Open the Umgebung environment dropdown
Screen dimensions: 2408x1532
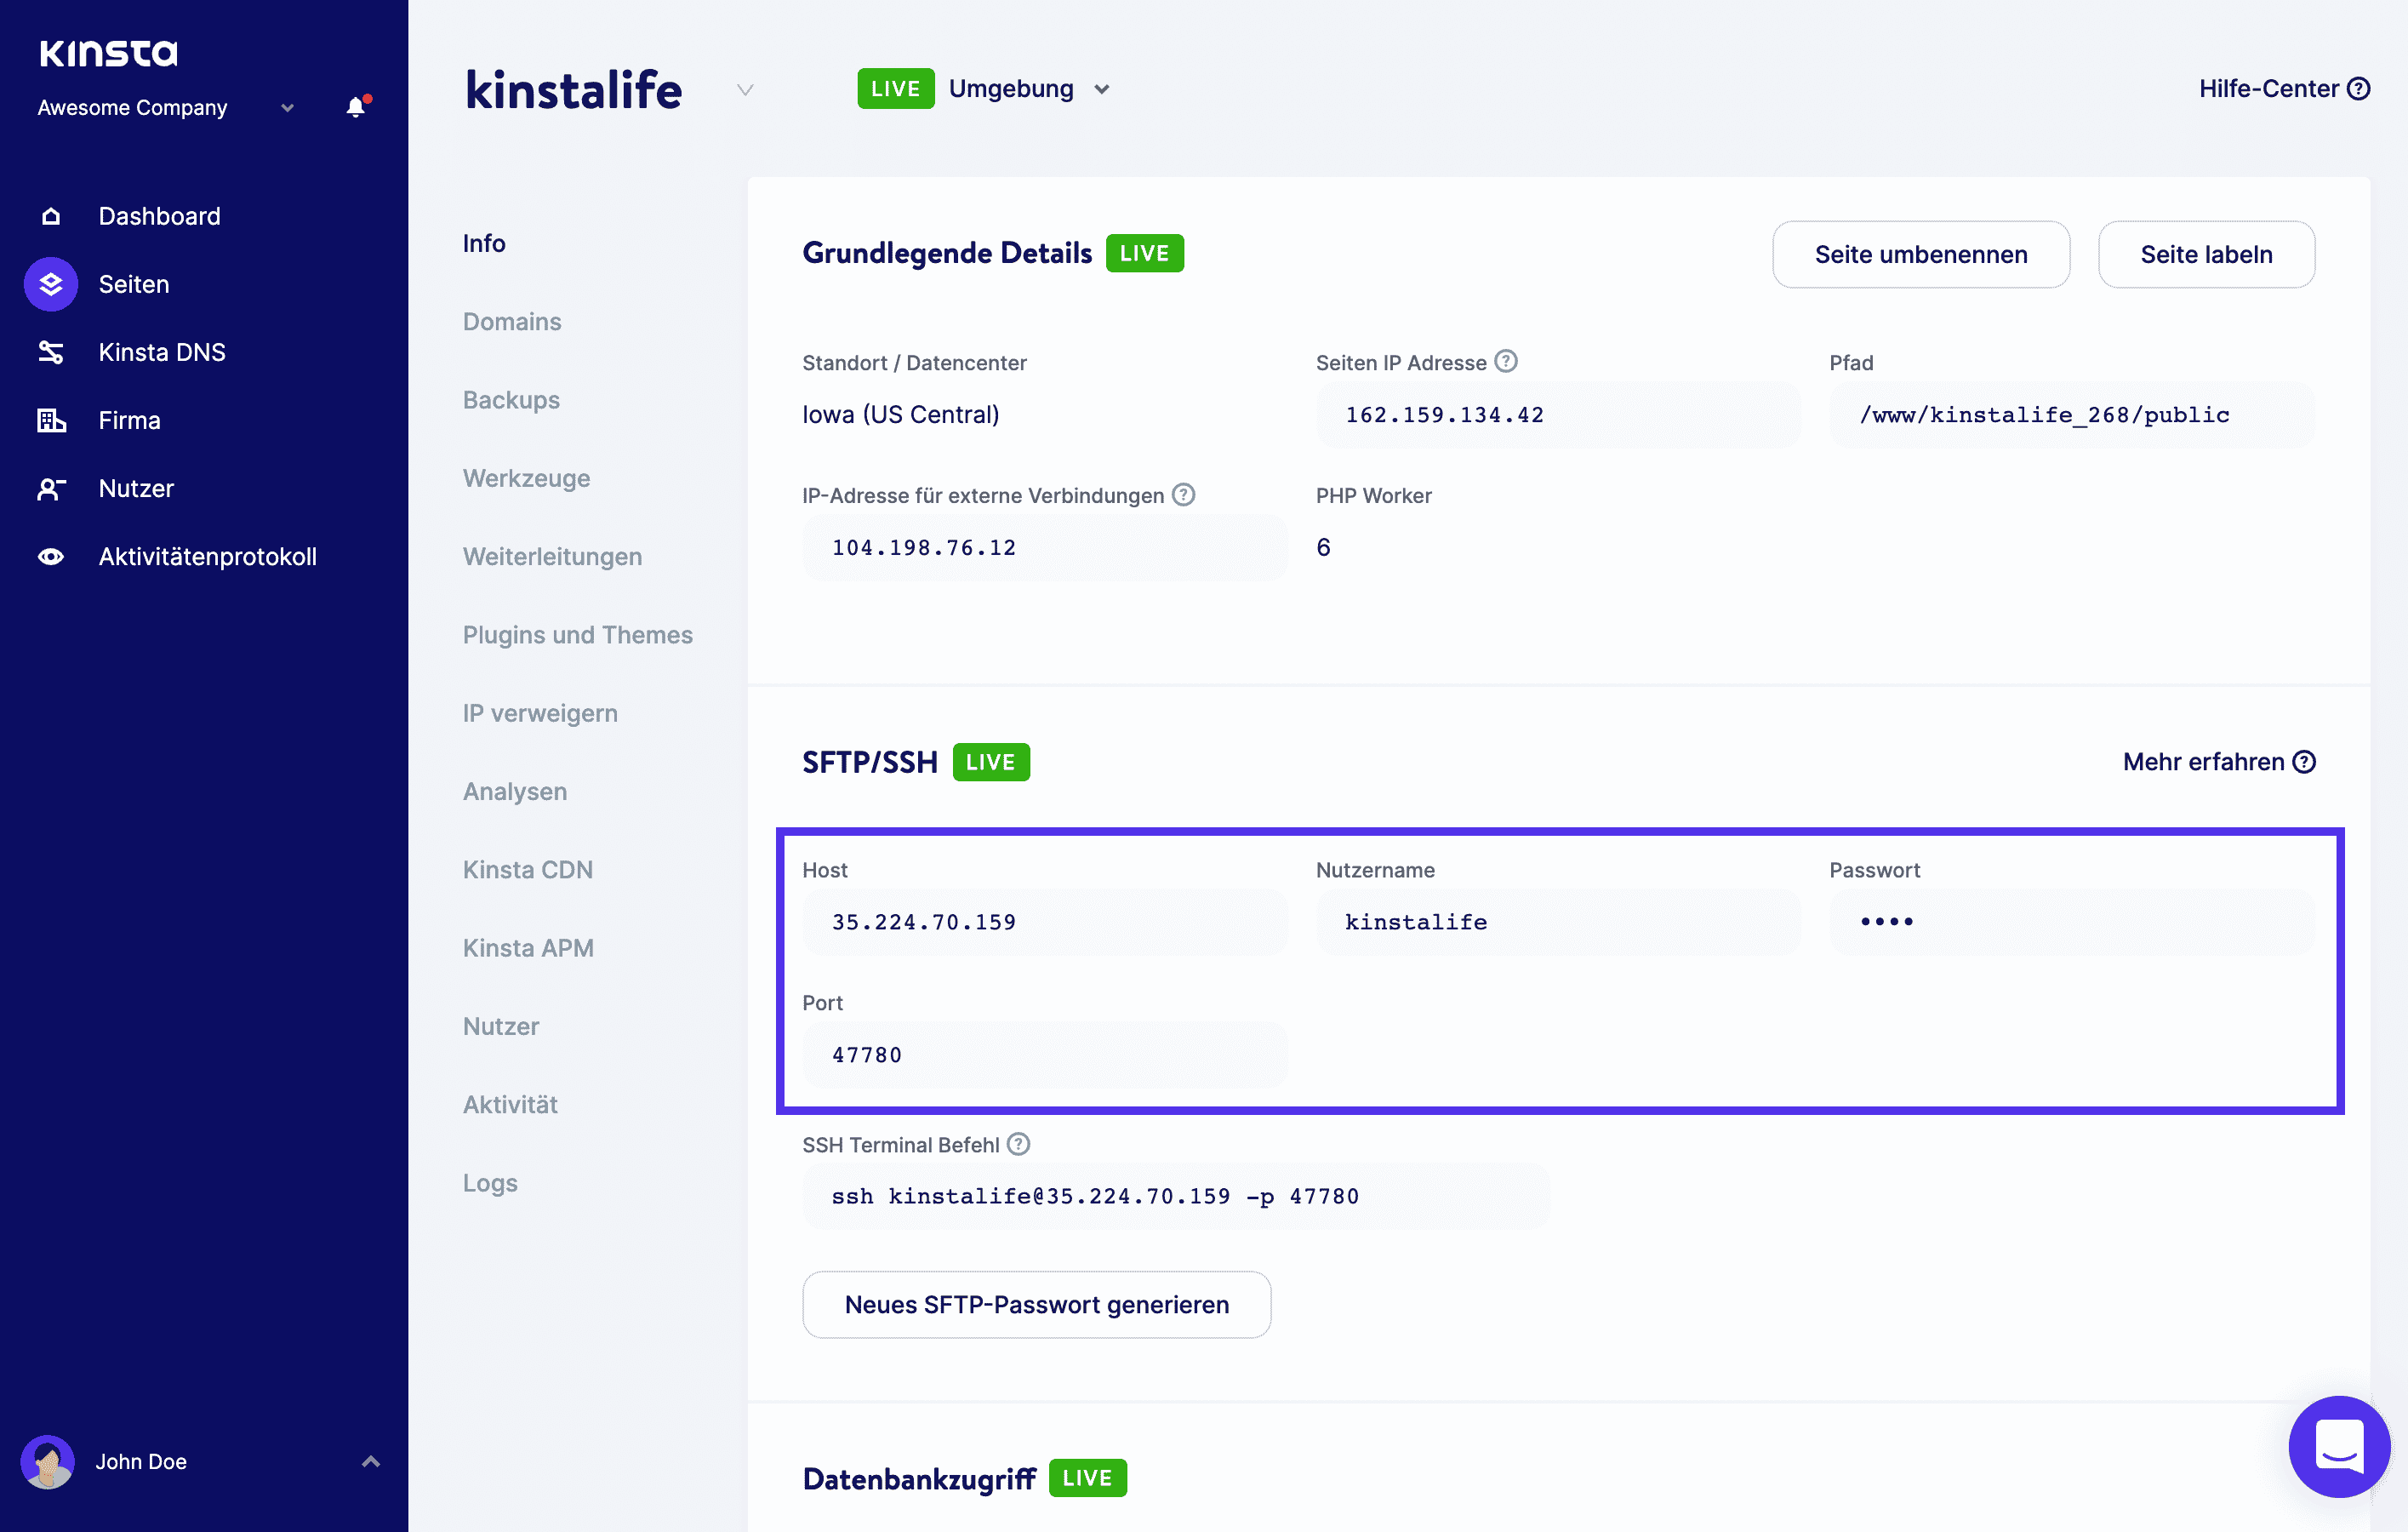pyautogui.click(x=1102, y=89)
